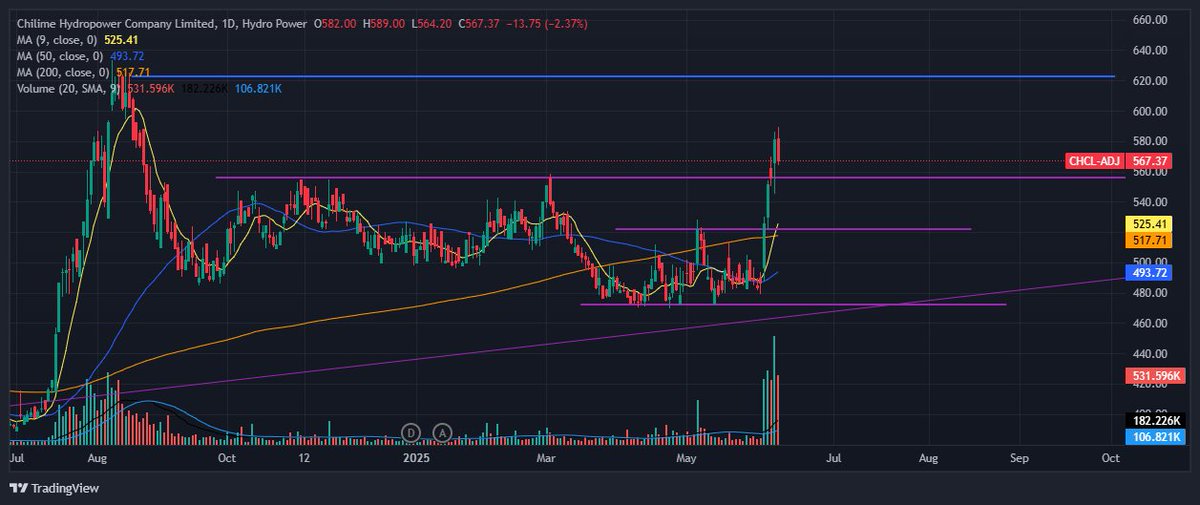Image resolution: width=1200 pixels, height=505 pixels.
Task: Click the 620.00 price scale label
Action: point(1151,81)
